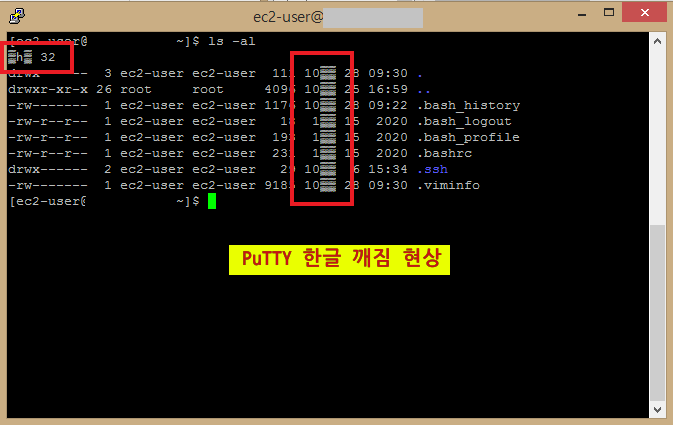Click the 'root' owner text
673x425 pixels.
coord(136,89)
